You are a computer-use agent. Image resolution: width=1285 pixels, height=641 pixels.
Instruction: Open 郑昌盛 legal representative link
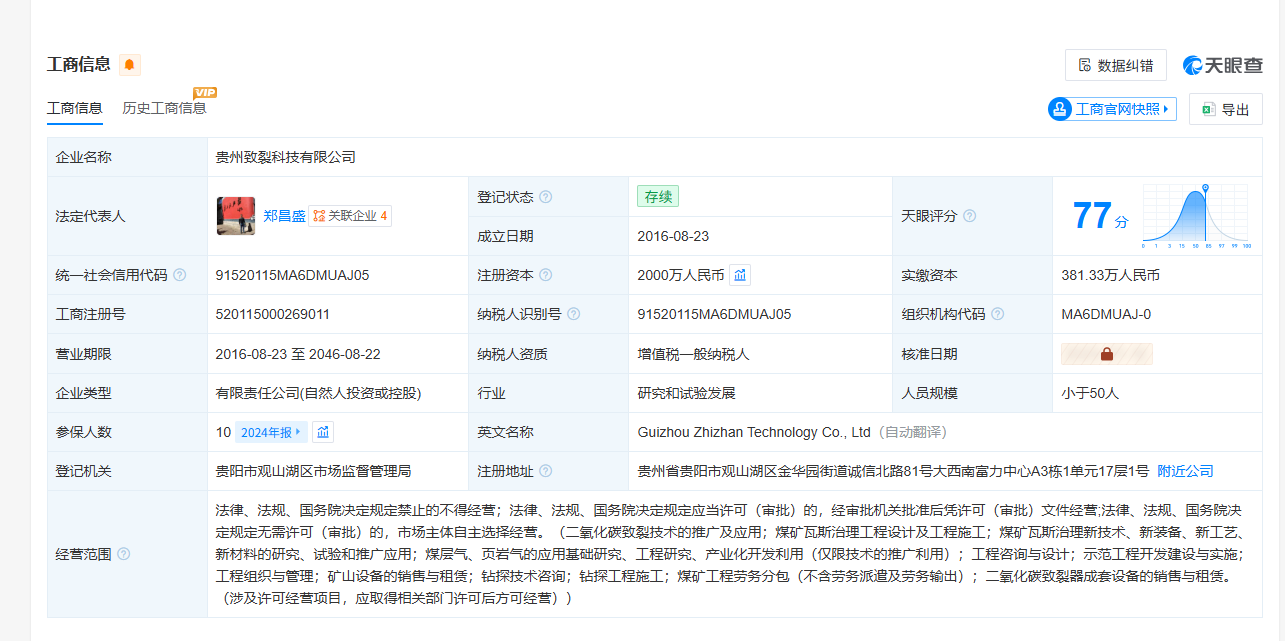[x=284, y=216]
